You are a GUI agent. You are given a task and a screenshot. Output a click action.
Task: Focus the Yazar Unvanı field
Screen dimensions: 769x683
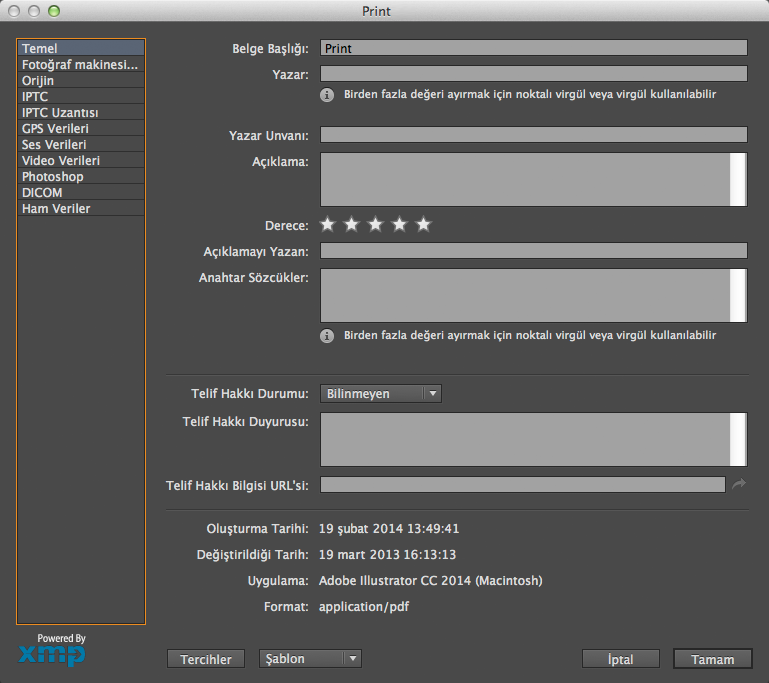click(x=534, y=134)
